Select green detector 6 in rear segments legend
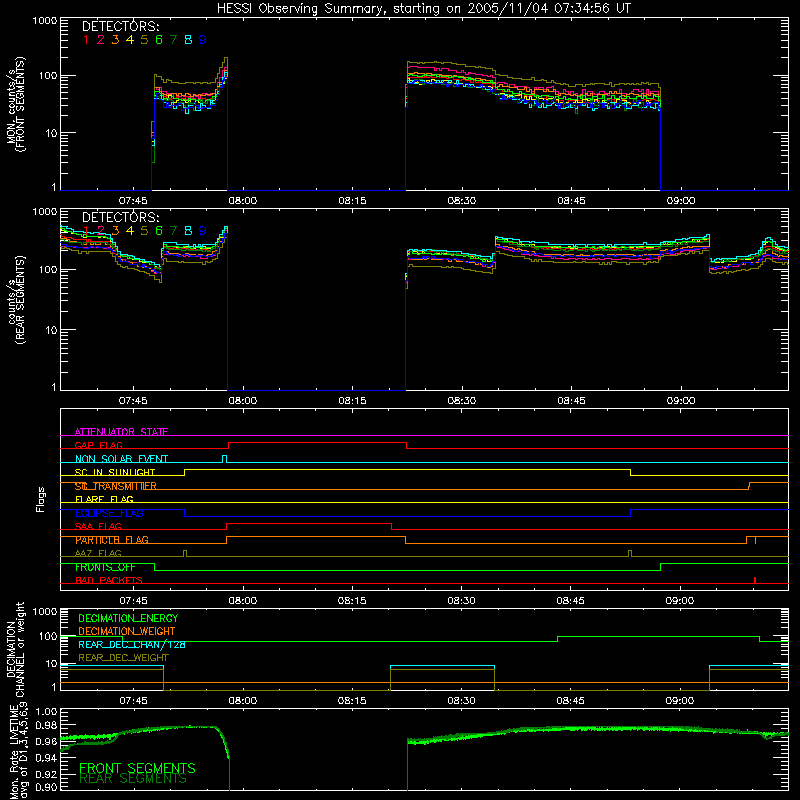Image resolution: width=800 pixels, height=800 pixels. (x=159, y=231)
